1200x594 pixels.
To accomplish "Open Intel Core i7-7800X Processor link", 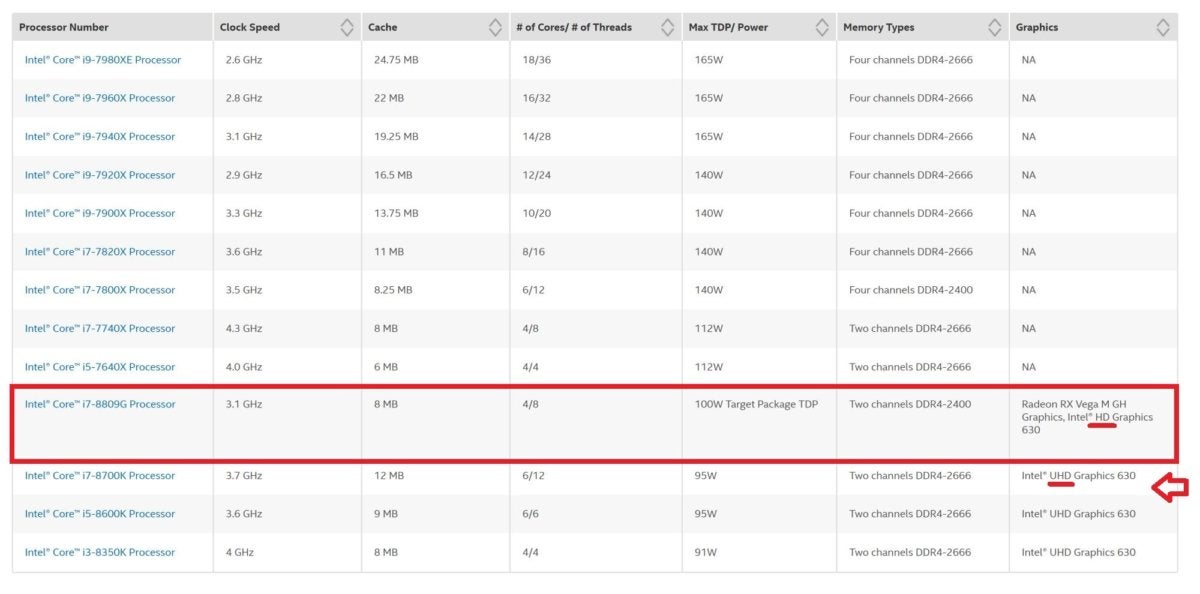I will pyautogui.click(x=100, y=290).
